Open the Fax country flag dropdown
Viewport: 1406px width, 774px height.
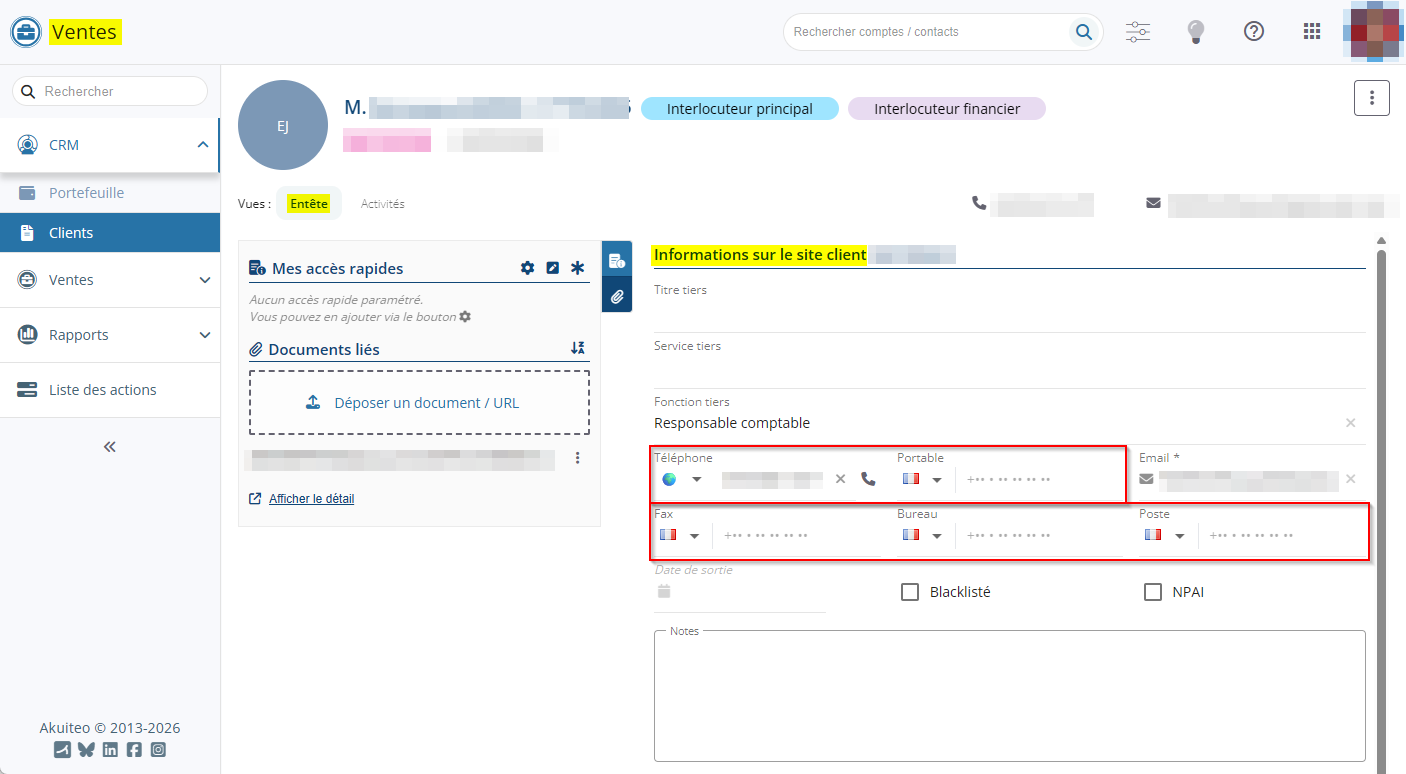680,536
